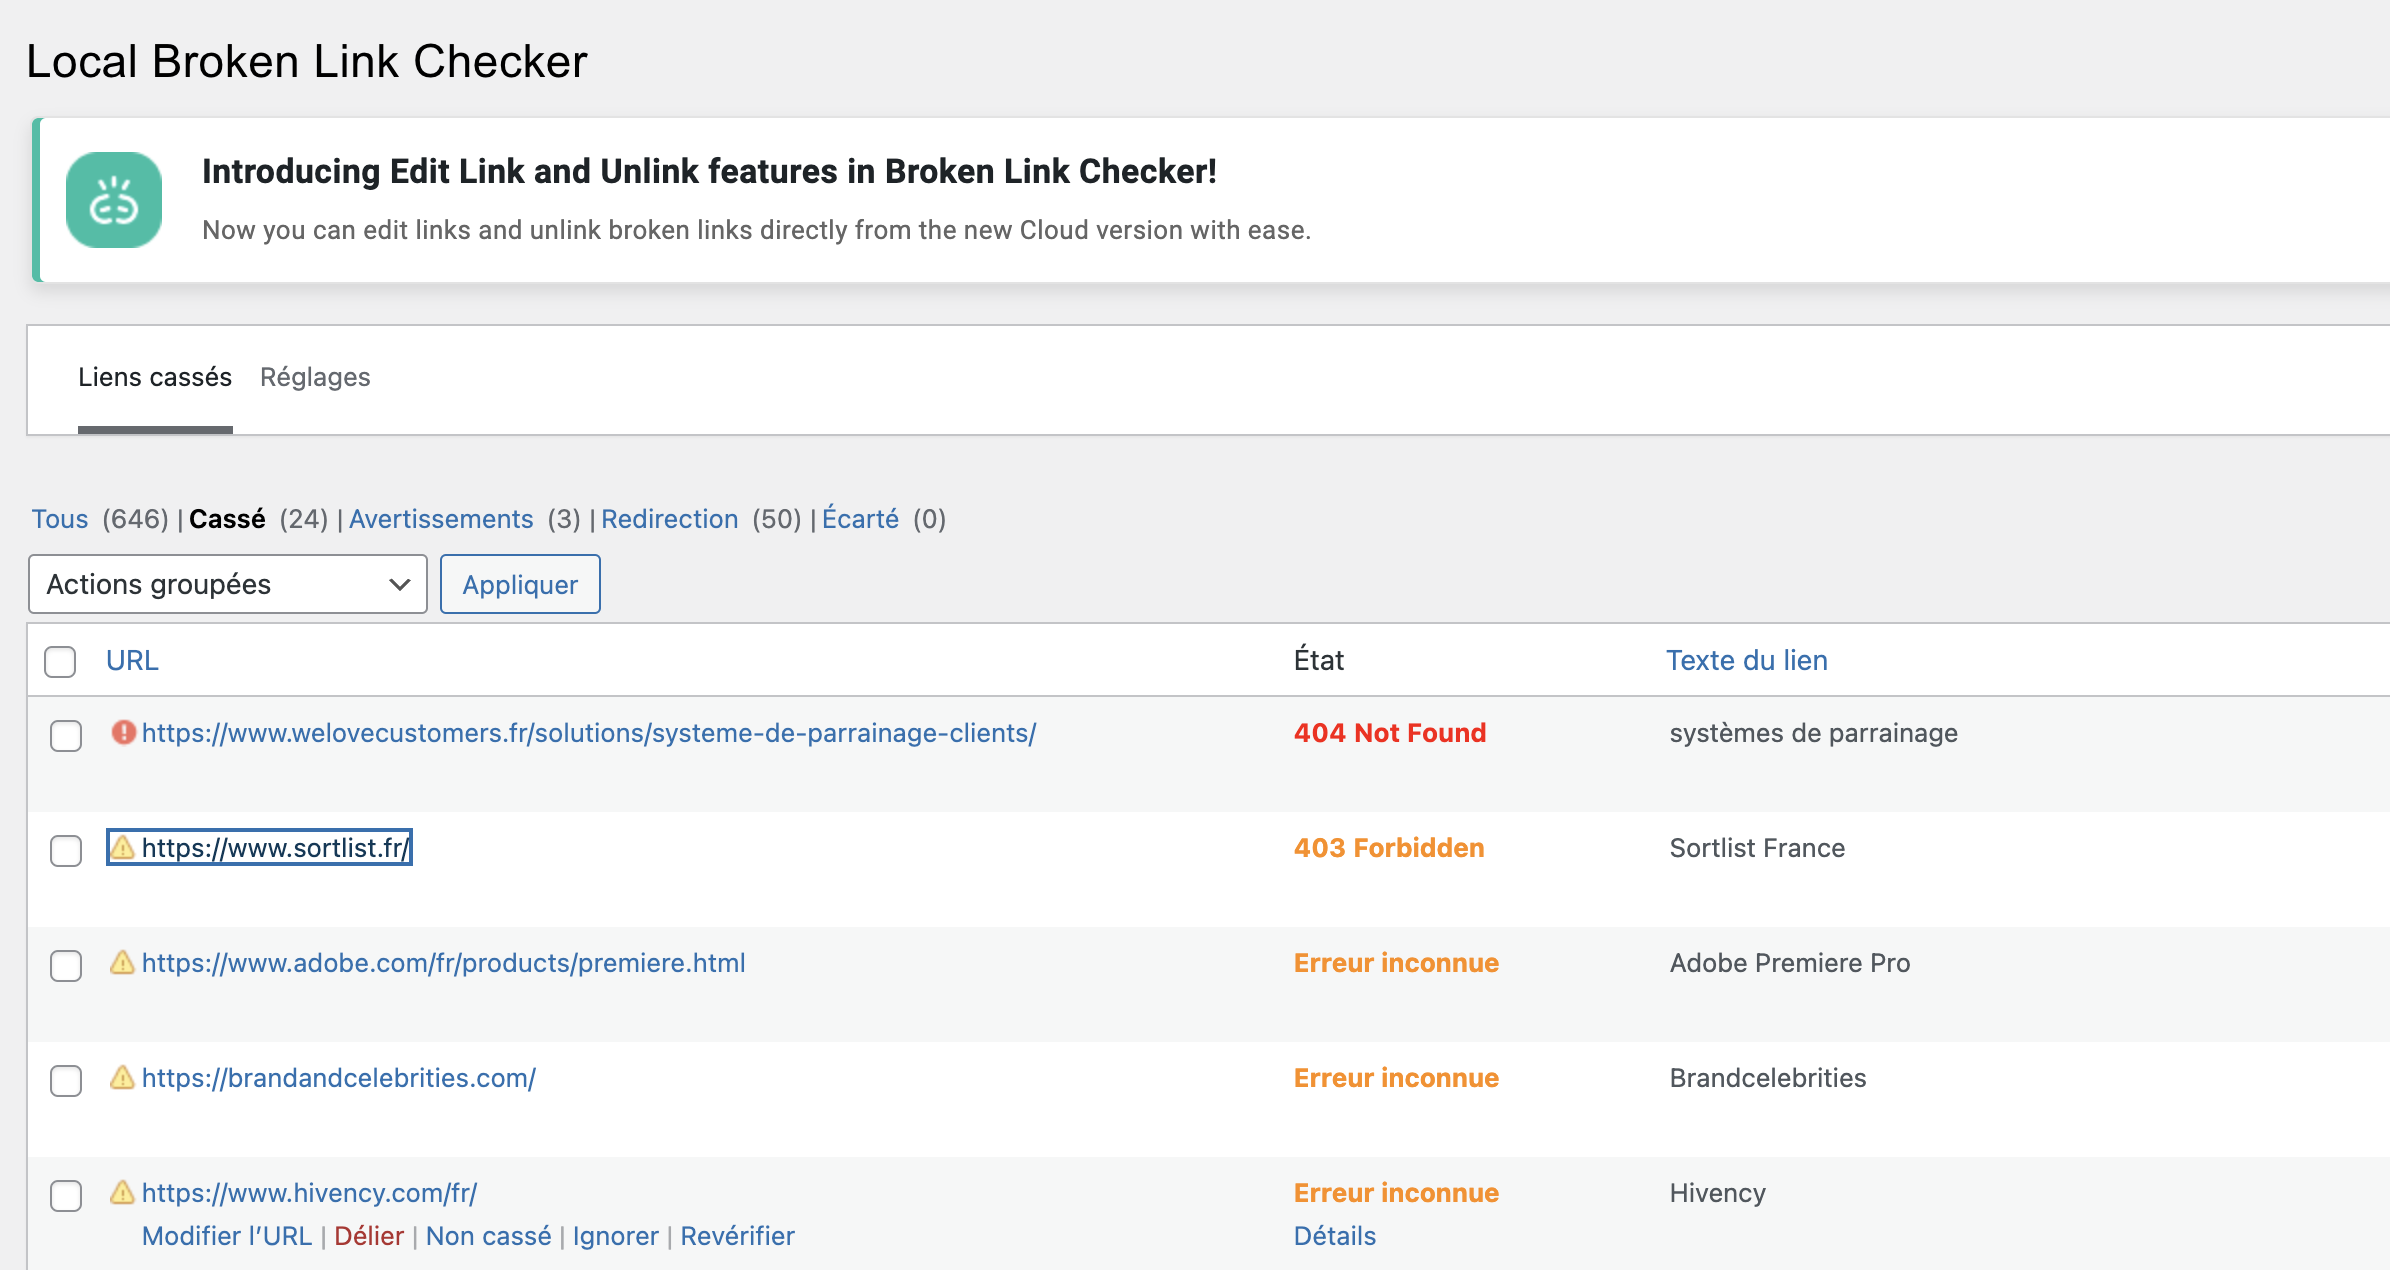Image resolution: width=2390 pixels, height=1270 pixels.
Task: Click the red error icon beside welovecustomers URL
Action: click(123, 733)
